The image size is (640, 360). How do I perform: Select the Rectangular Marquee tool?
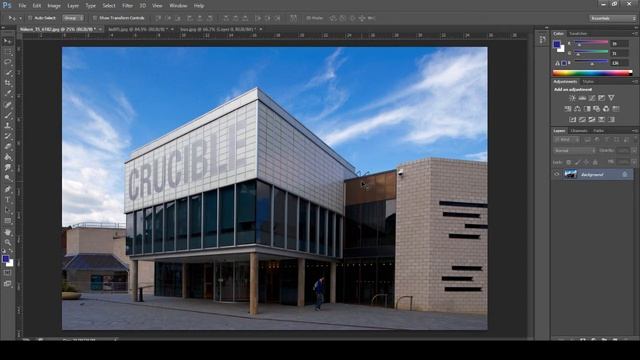point(7,52)
